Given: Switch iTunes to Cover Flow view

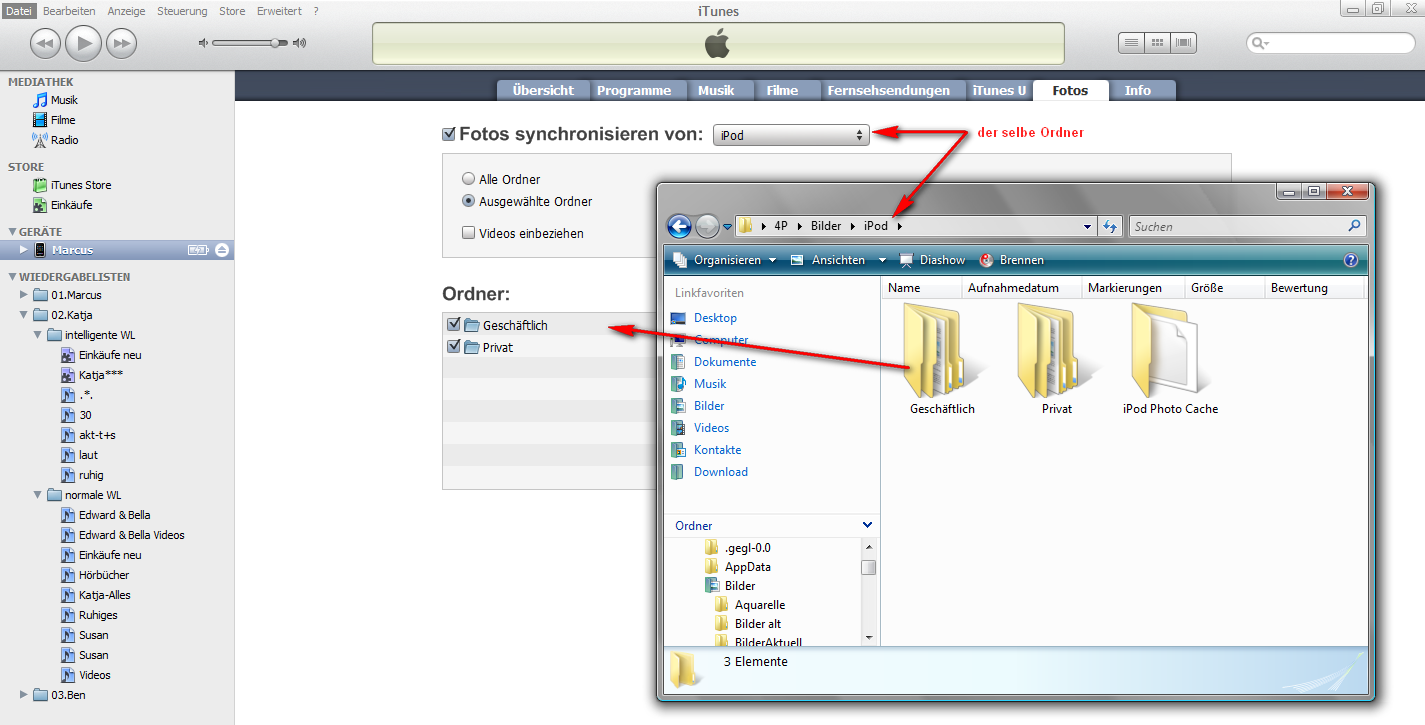Looking at the screenshot, I should 1185,43.
